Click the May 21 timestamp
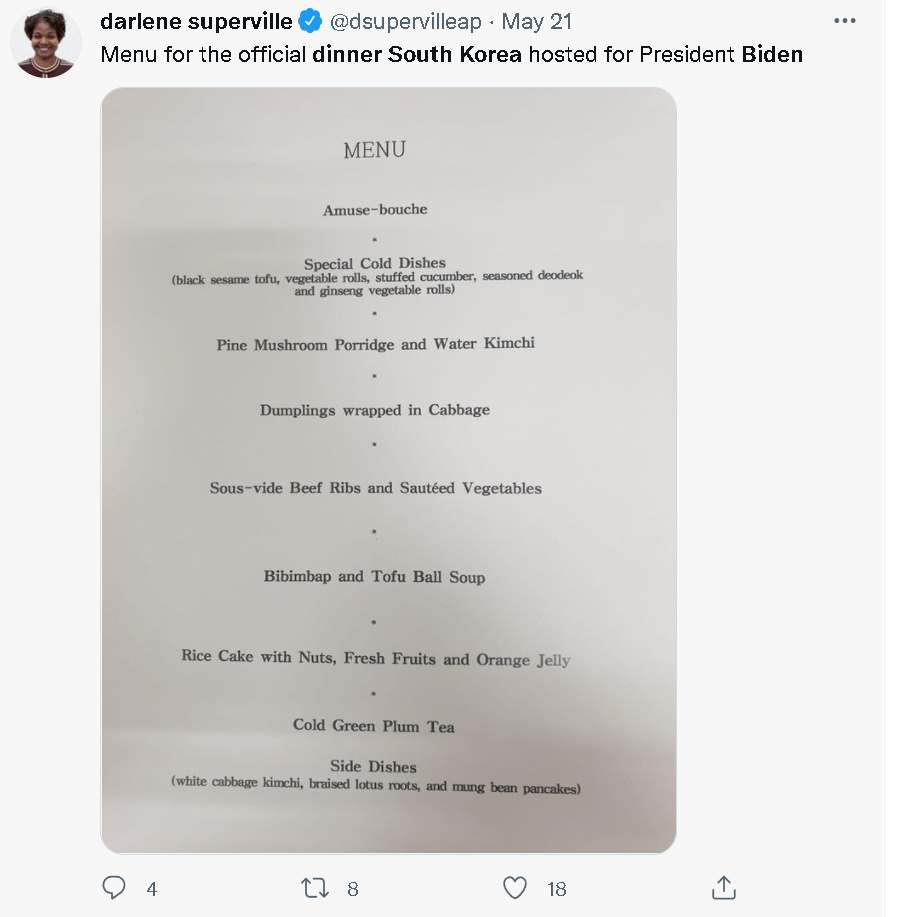 [x=536, y=22]
